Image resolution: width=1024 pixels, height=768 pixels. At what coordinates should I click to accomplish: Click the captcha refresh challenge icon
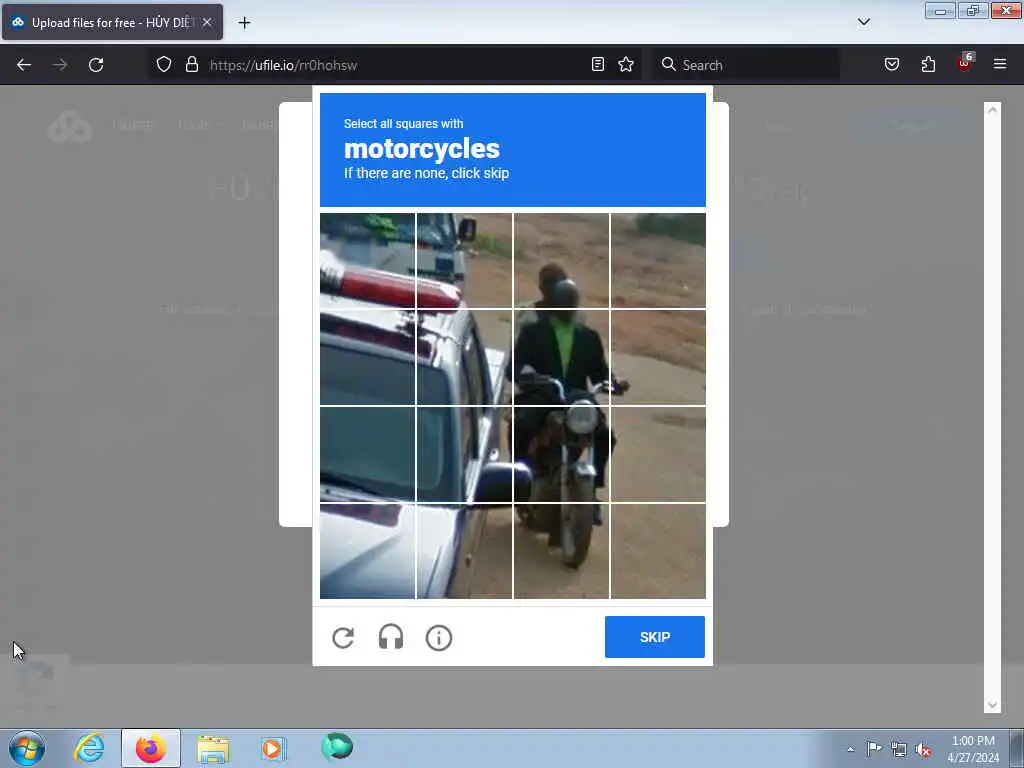343,637
